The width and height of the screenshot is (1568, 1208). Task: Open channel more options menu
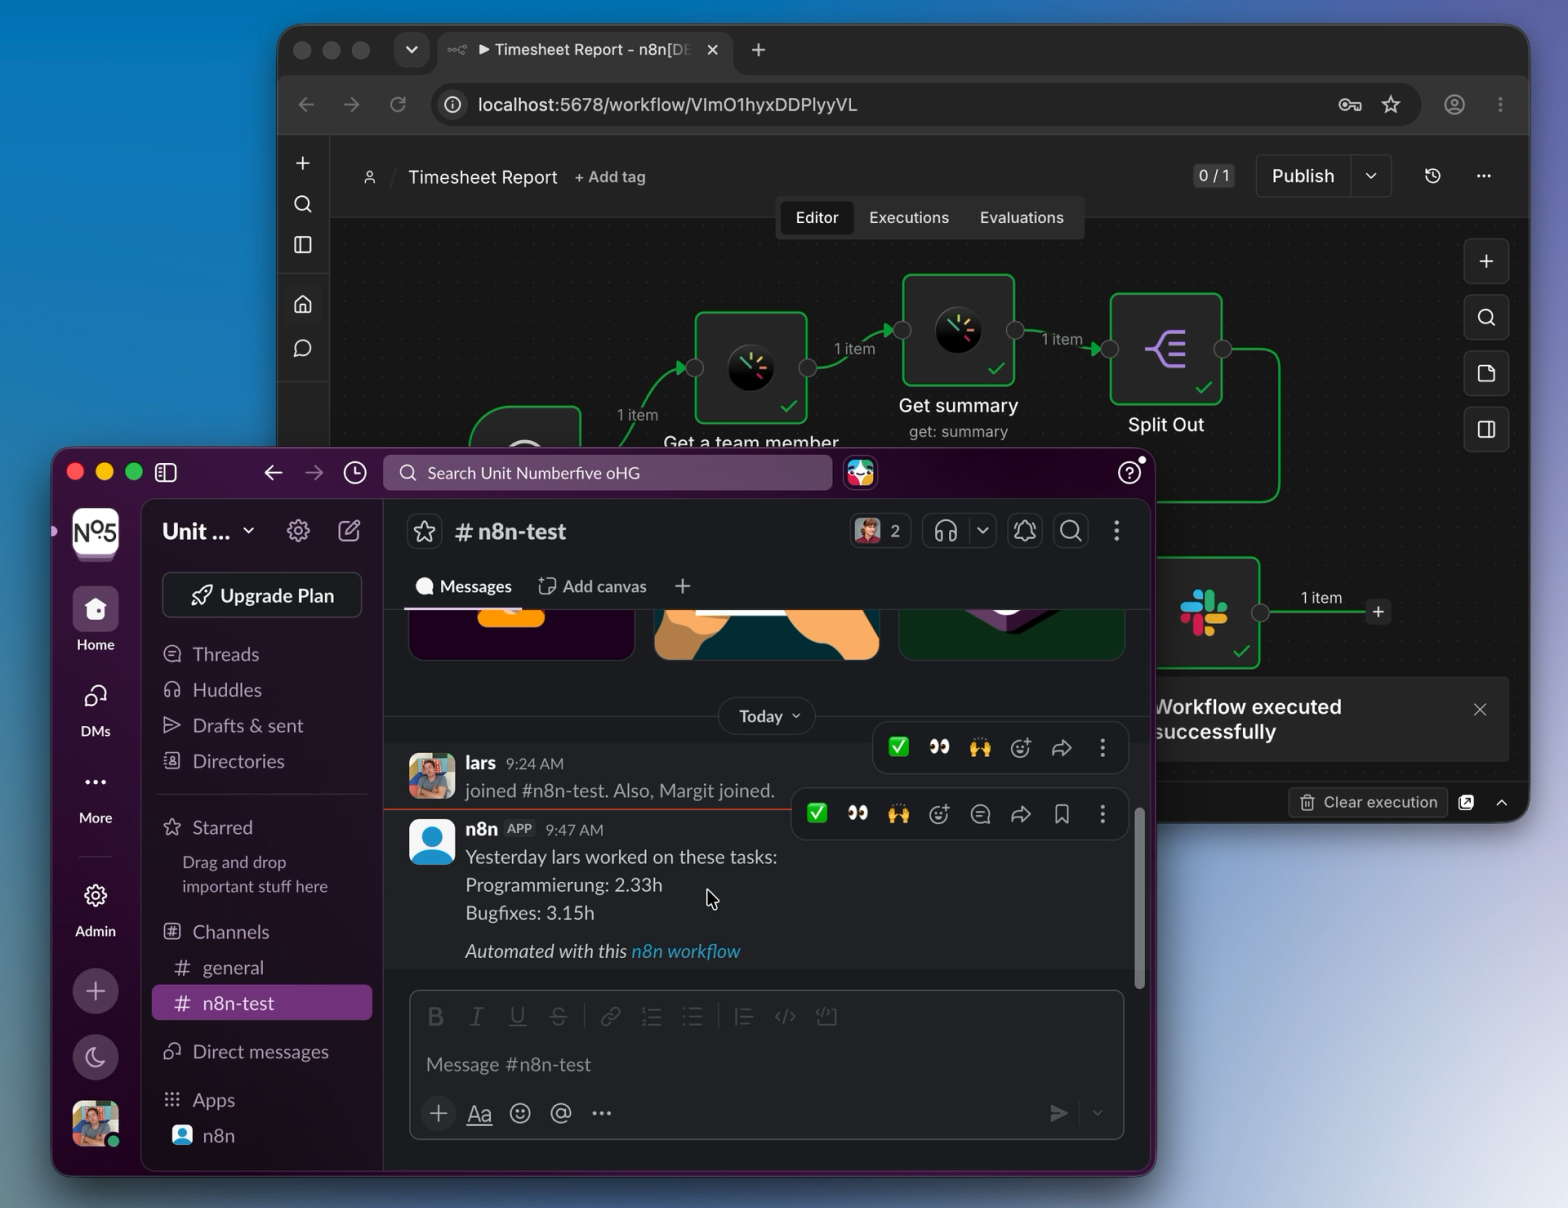pos(1117,531)
